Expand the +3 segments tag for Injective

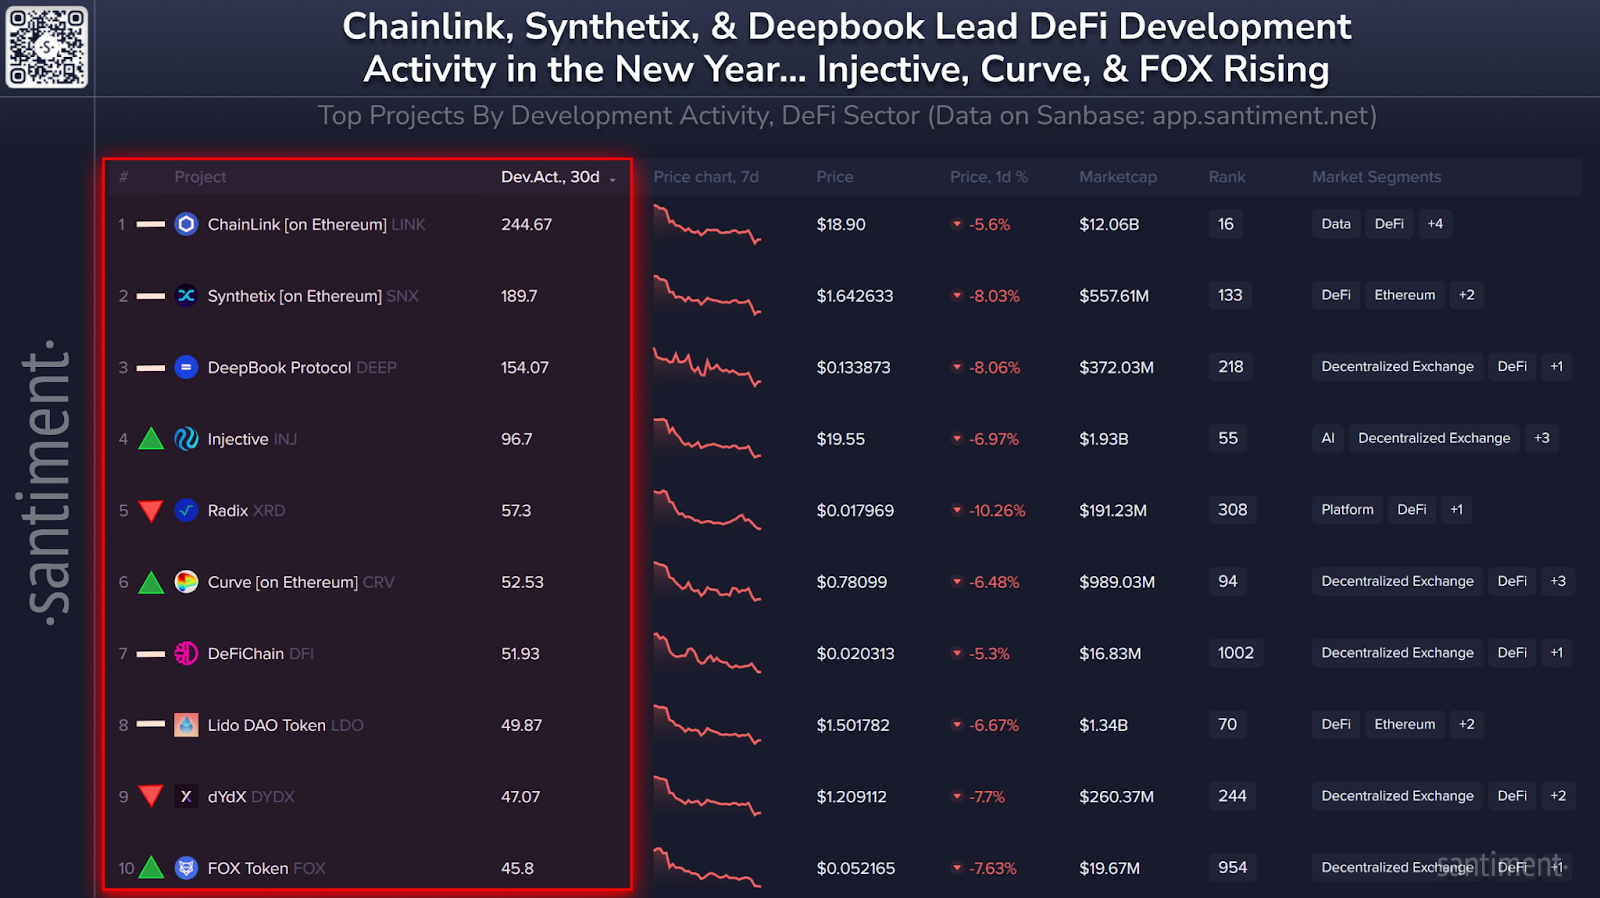pos(1542,438)
